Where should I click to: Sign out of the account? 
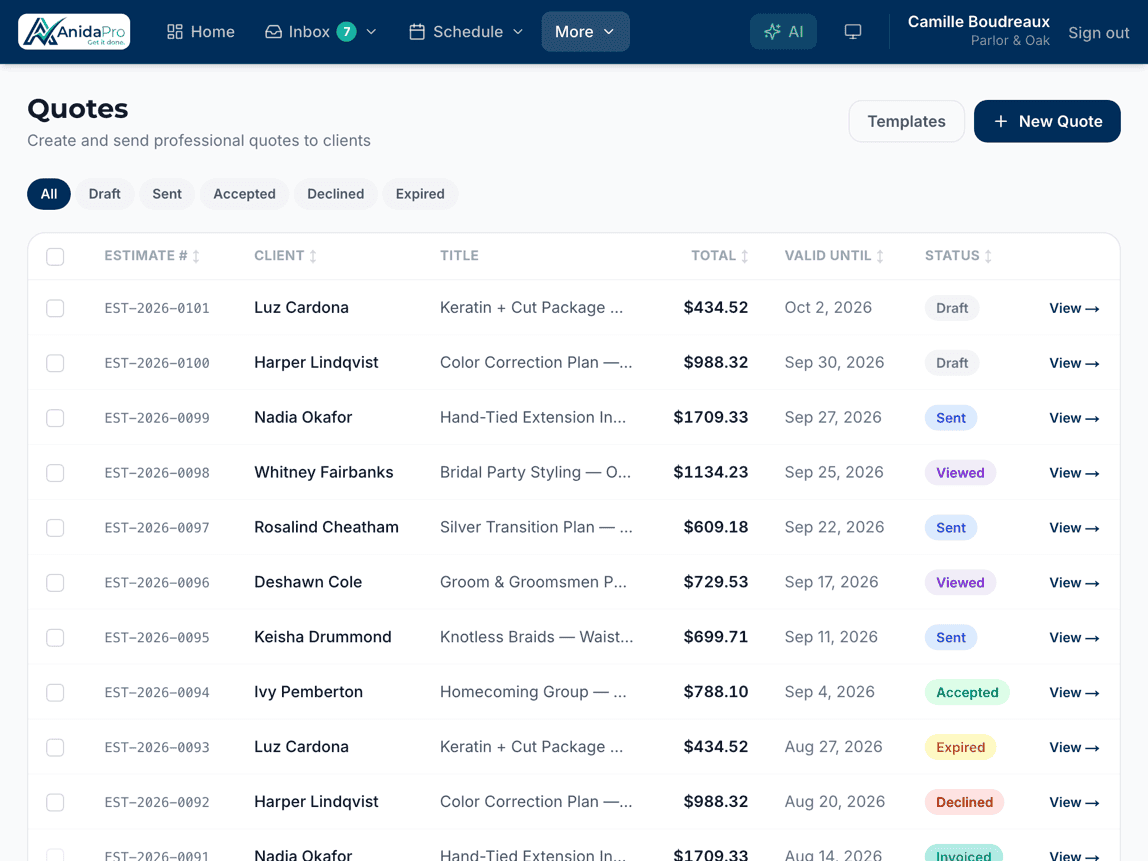[1098, 33]
